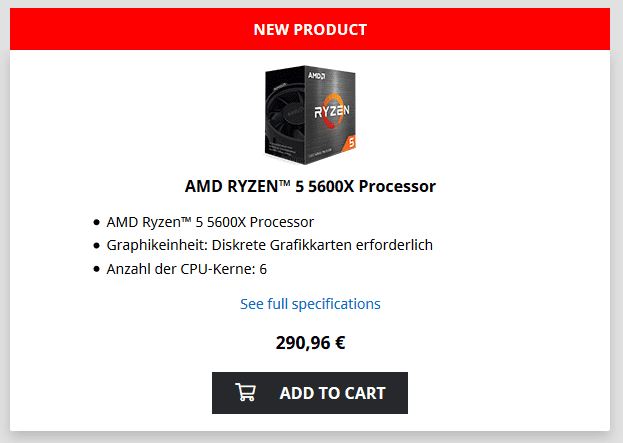Viewport: 623px width, 443px height.
Task: Click the bullet dot before AMD Ryzen line
Action: 96,222
